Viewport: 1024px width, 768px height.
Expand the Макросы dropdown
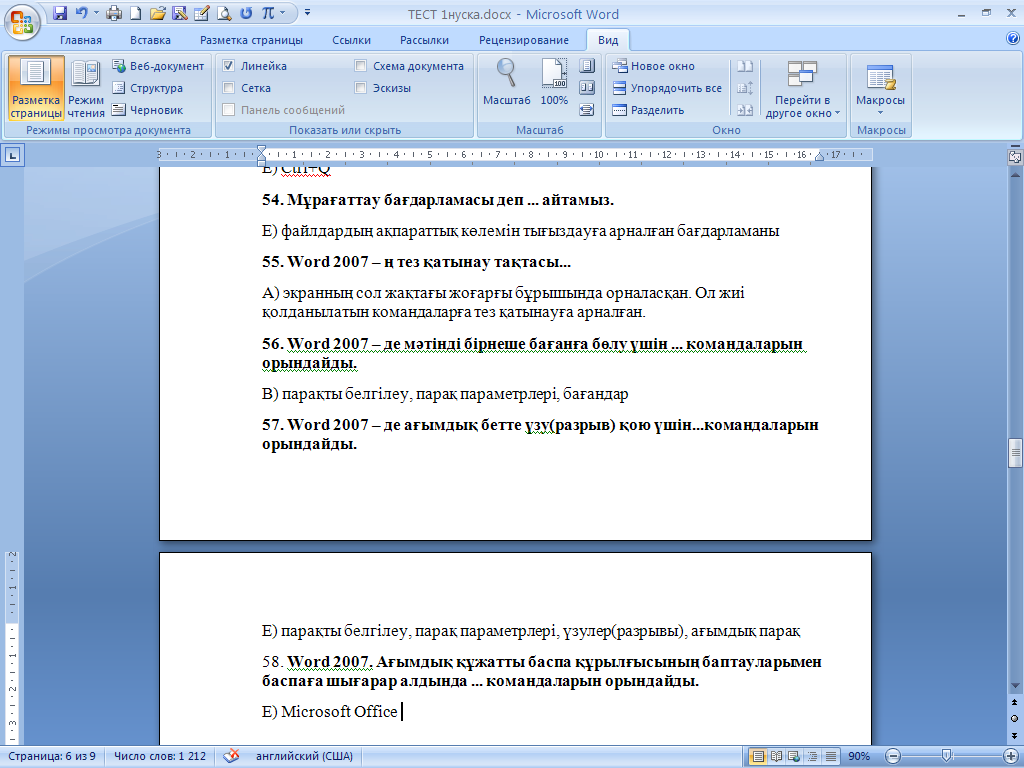[880, 89]
